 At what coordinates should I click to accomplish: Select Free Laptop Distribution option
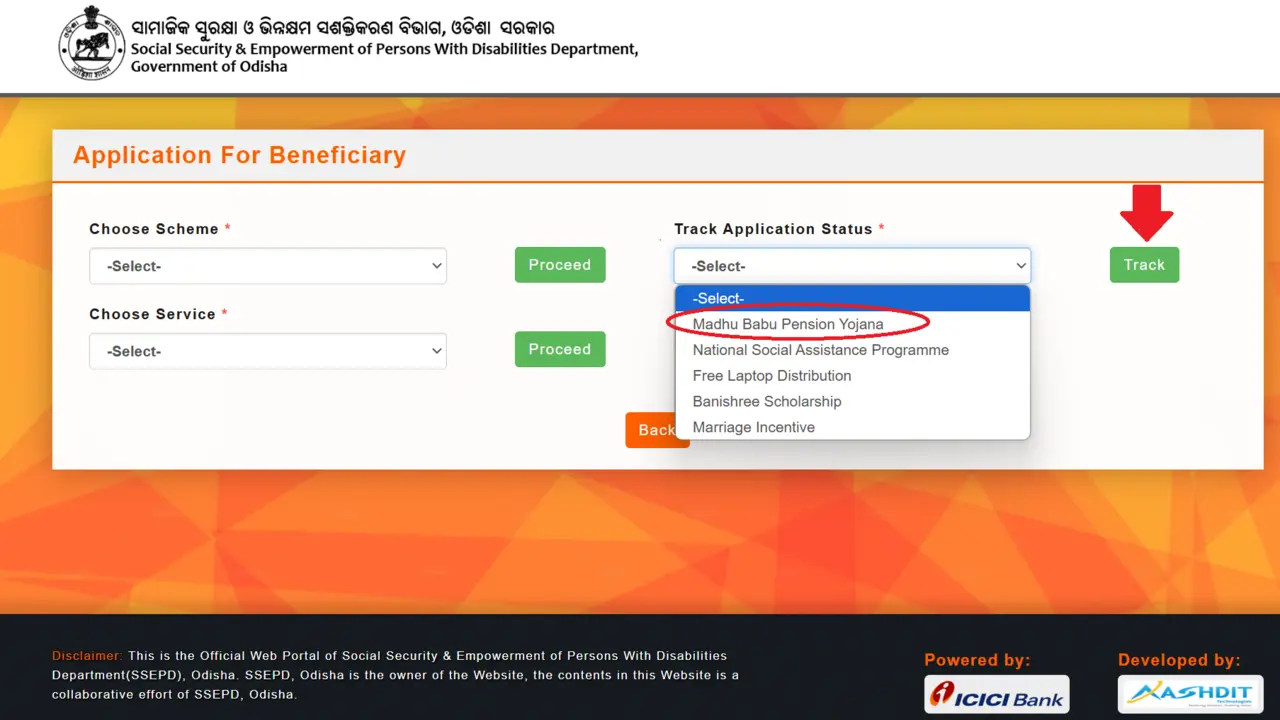pos(771,376)
